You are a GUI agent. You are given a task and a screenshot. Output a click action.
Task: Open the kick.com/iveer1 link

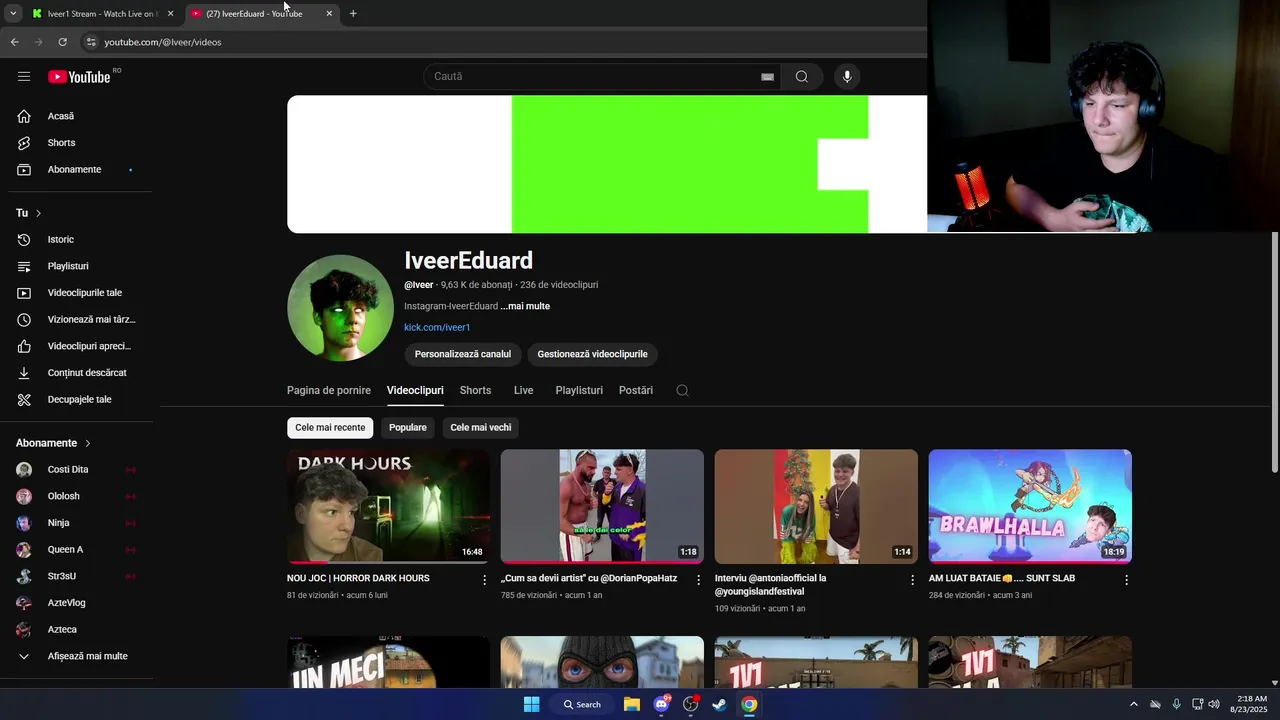(x=437, y=327)
